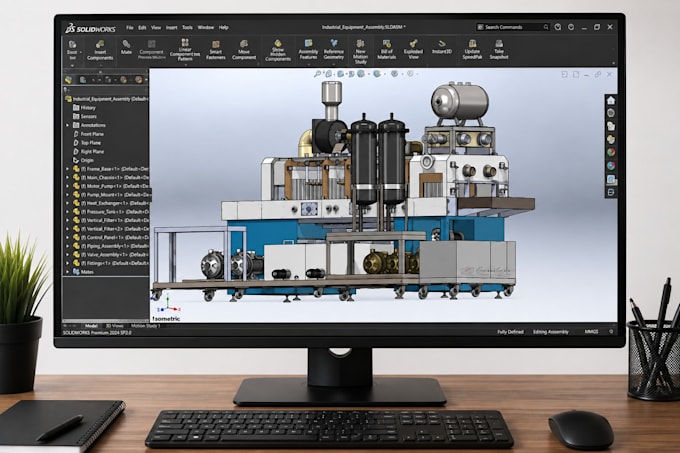
Task: Expand the Heat_Exchanger<1> component
Action: 67,203
